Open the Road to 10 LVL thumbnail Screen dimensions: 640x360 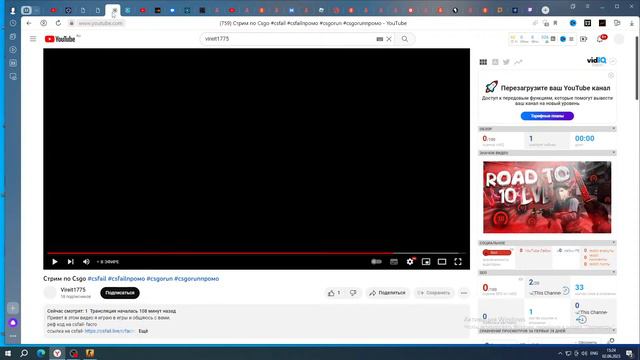point(547,197)
